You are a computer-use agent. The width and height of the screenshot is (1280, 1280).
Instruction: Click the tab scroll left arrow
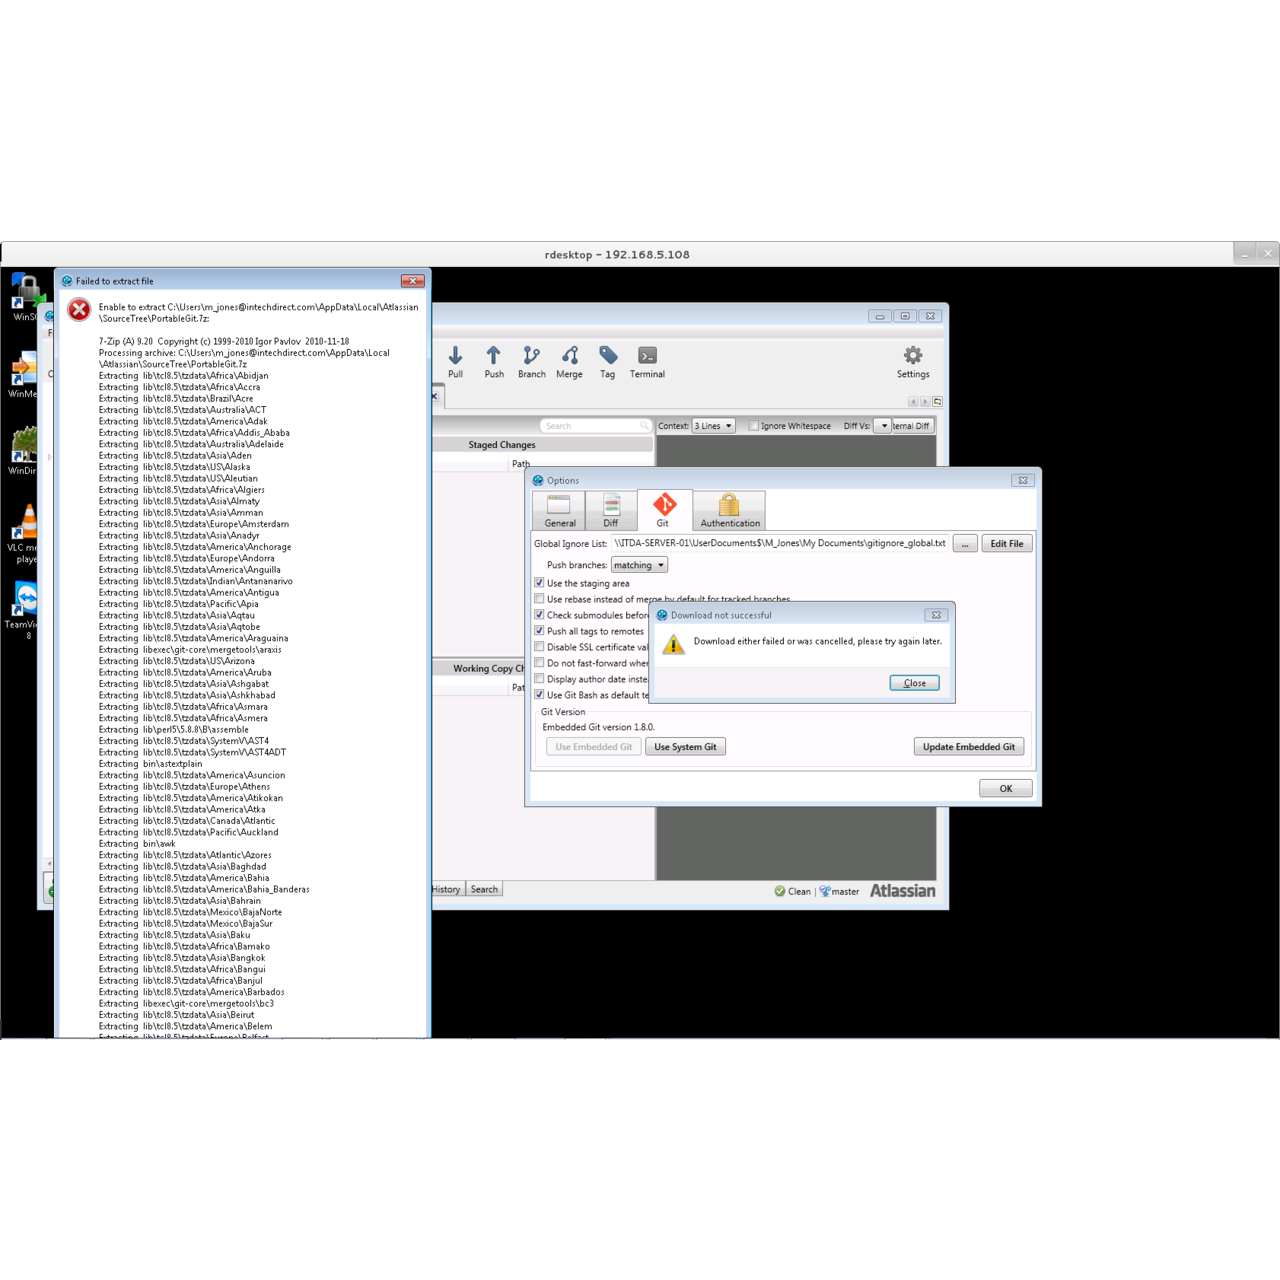pyautogui.click(x=912, y=401)
